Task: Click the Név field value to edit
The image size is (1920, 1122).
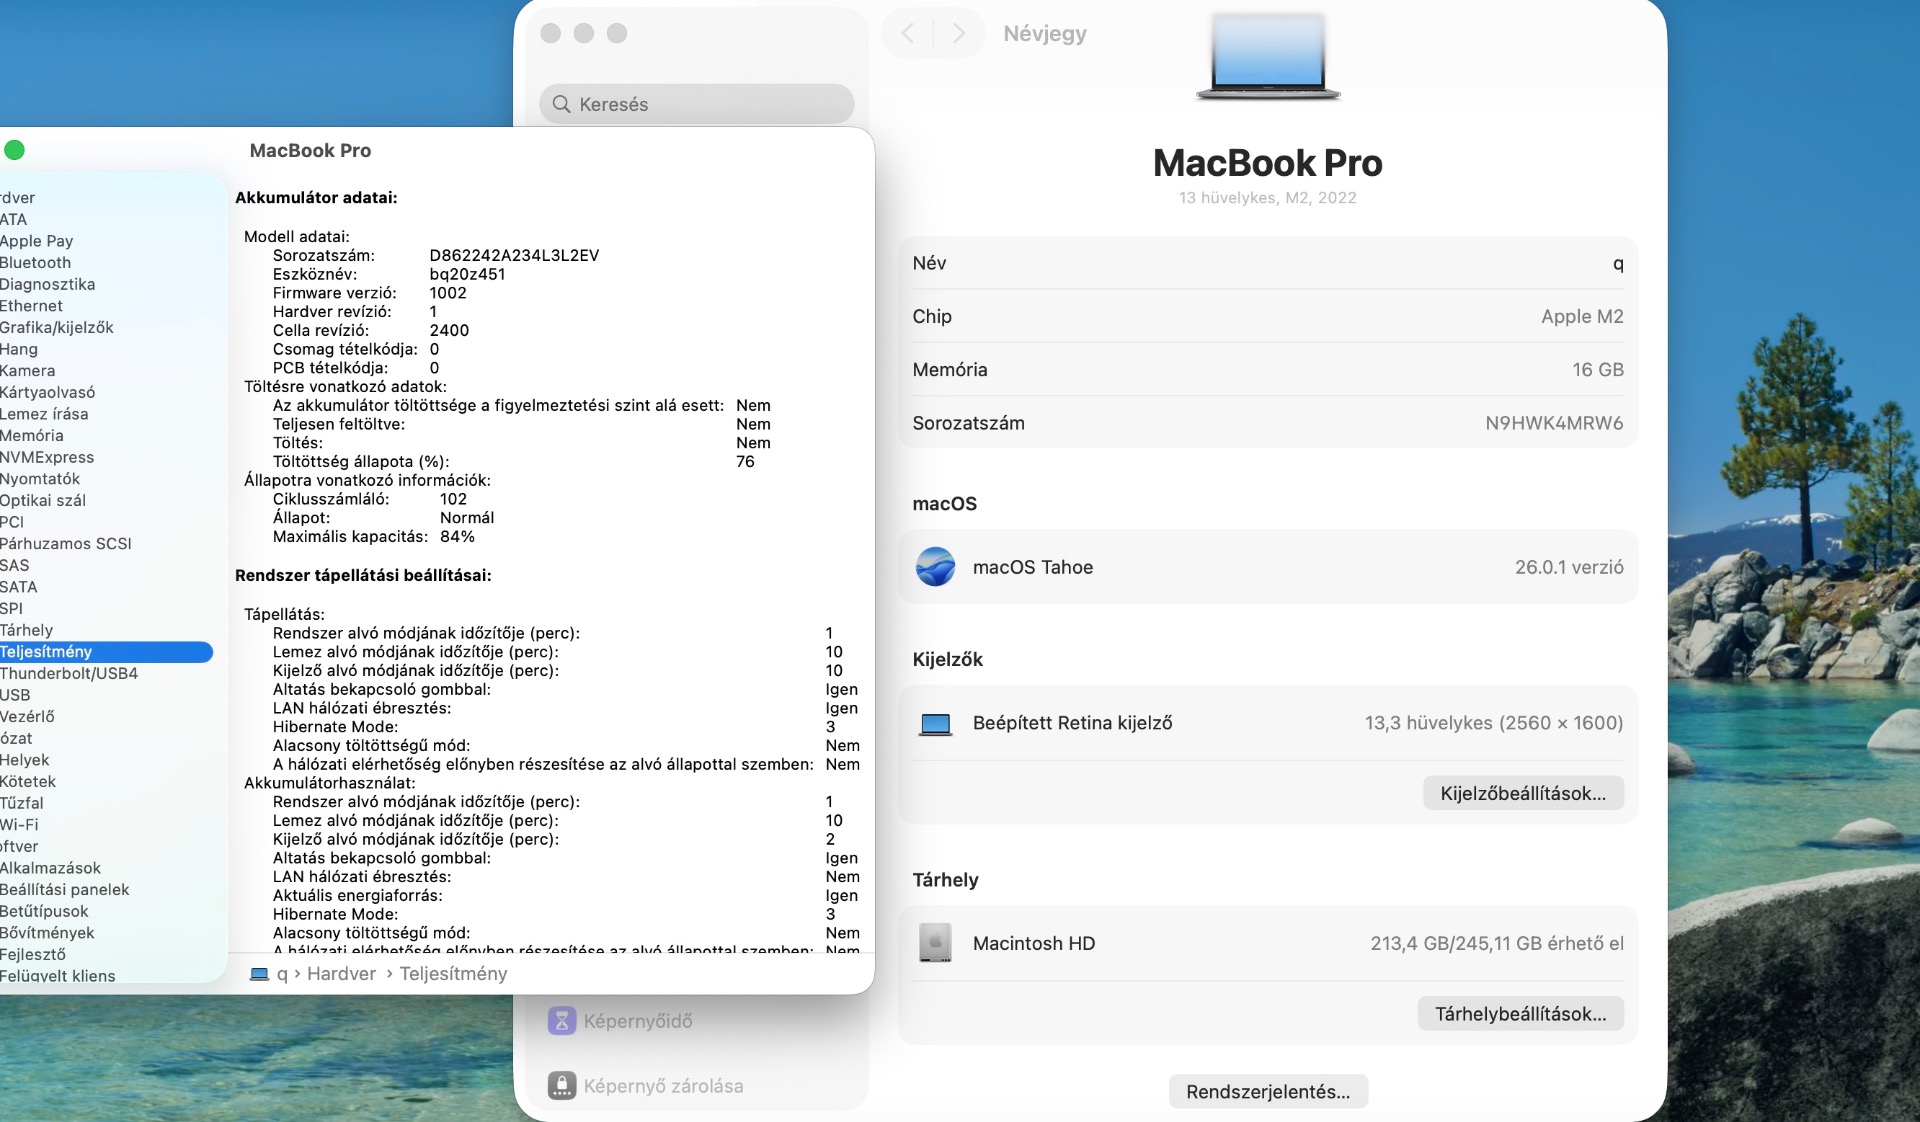Action: point(1617,263)
